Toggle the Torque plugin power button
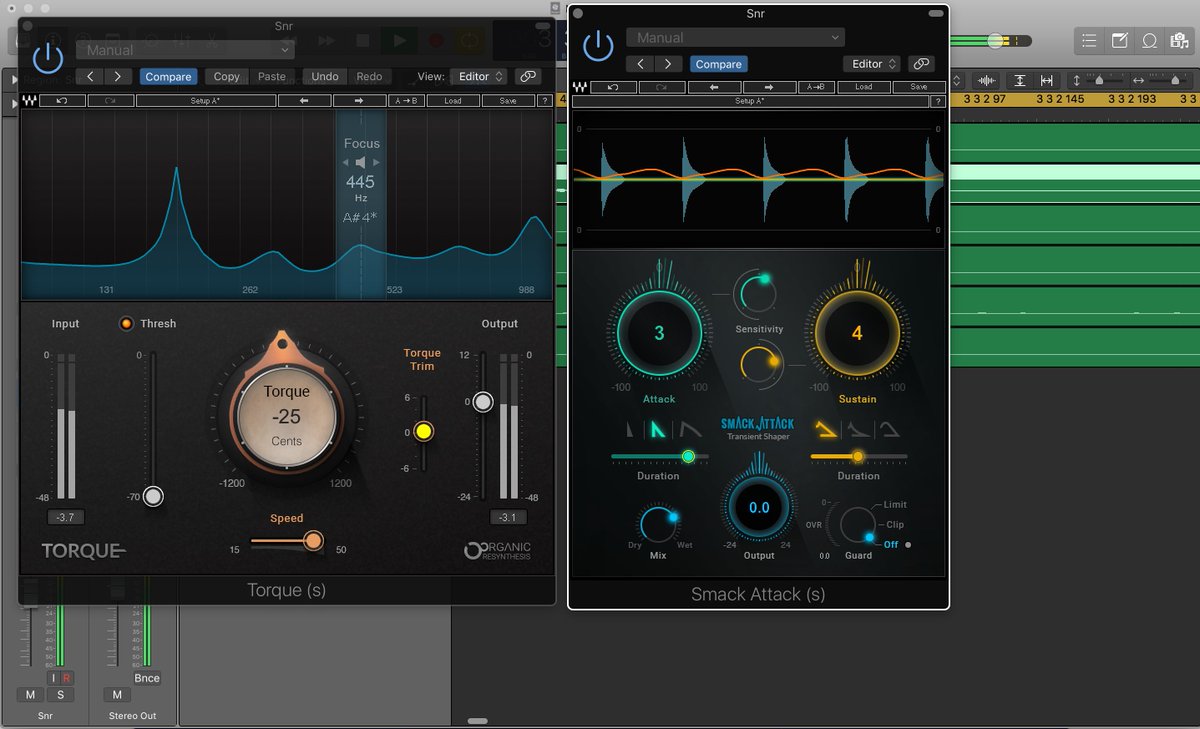 tap(47, 58)
